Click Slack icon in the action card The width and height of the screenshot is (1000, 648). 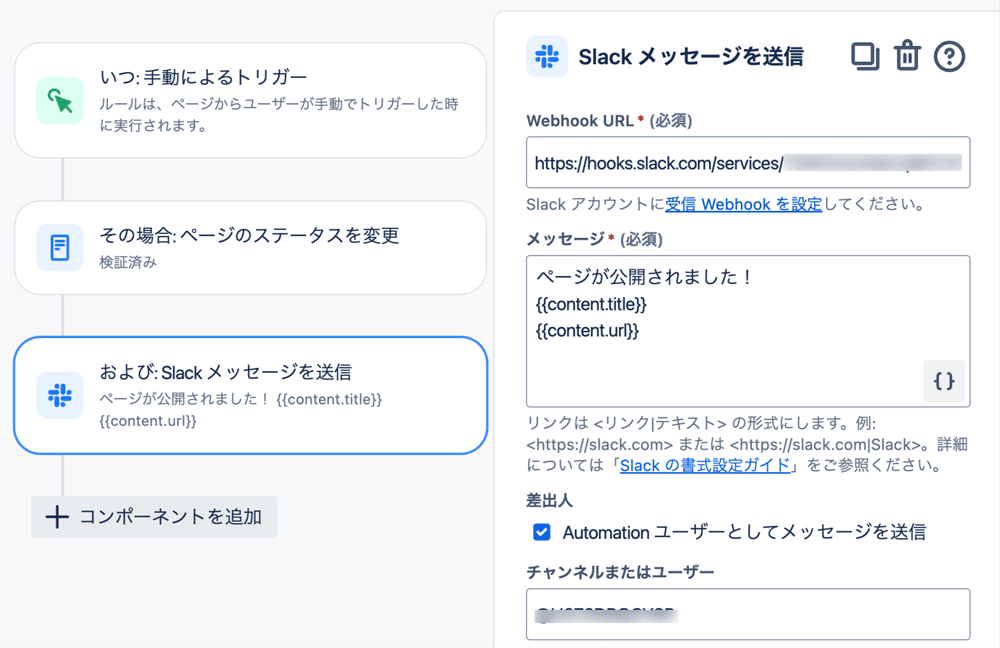pyautogui.click(x=60, y=395)
